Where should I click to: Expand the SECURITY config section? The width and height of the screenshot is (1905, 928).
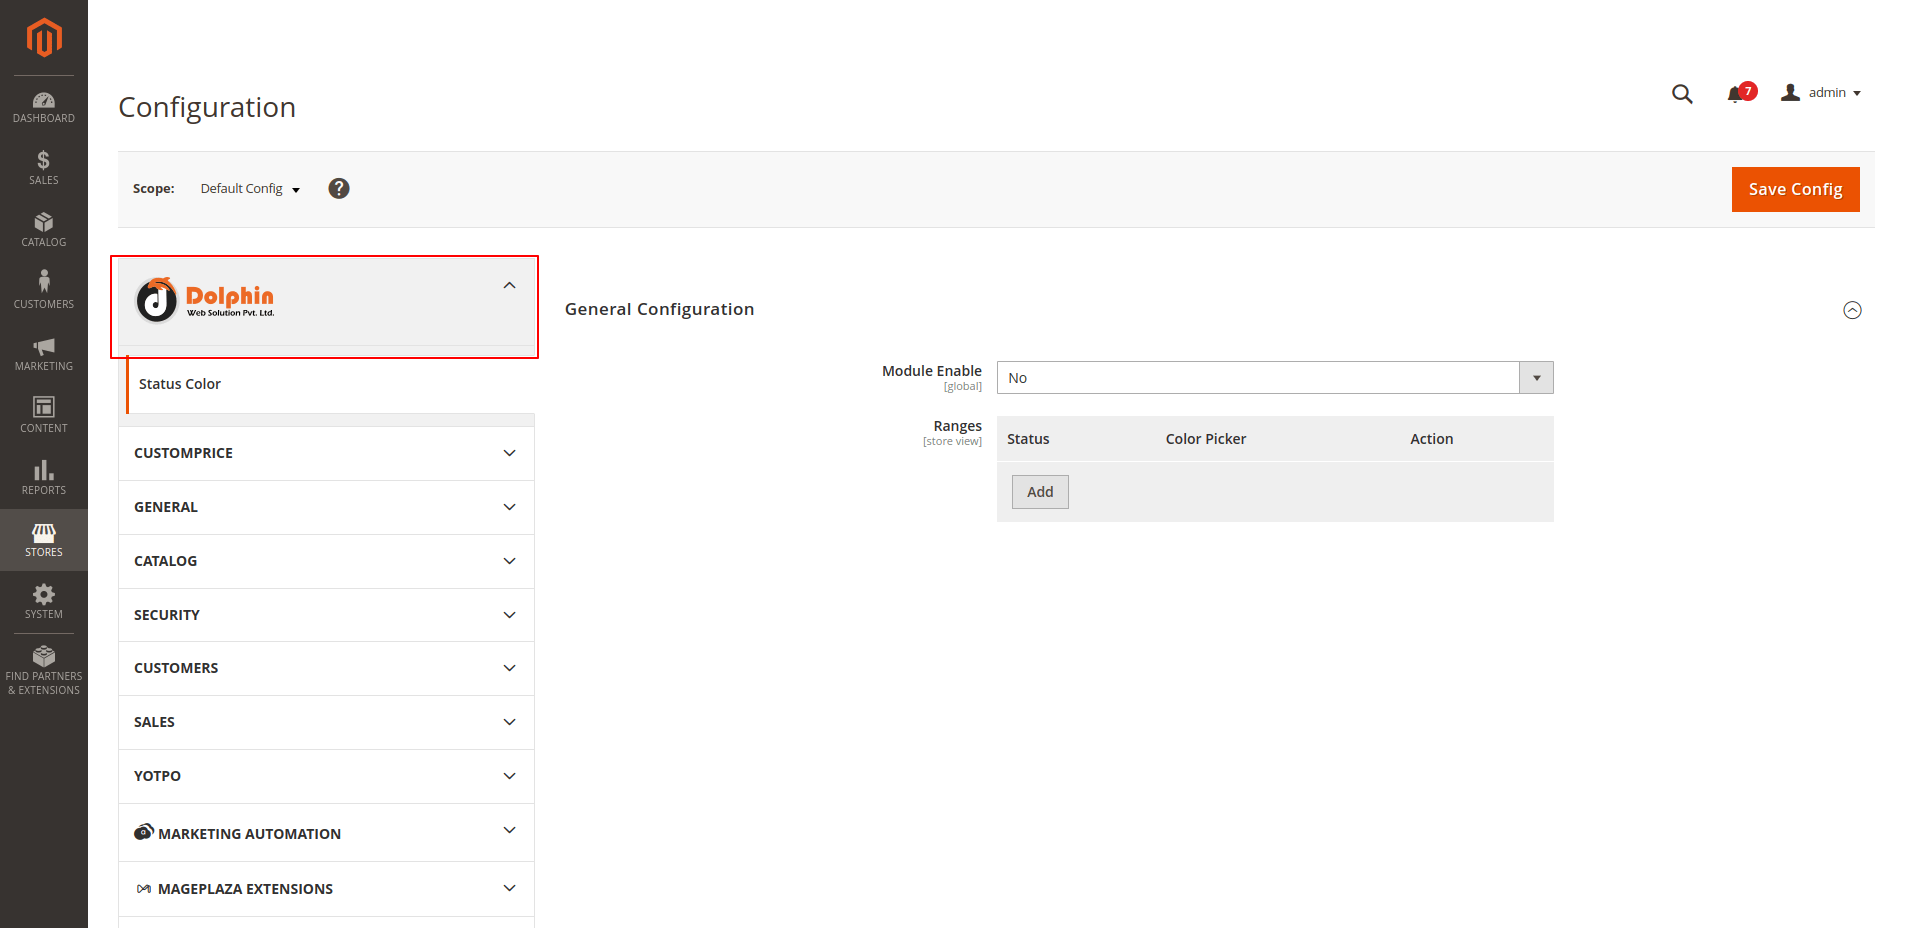(x=326, y=615)
